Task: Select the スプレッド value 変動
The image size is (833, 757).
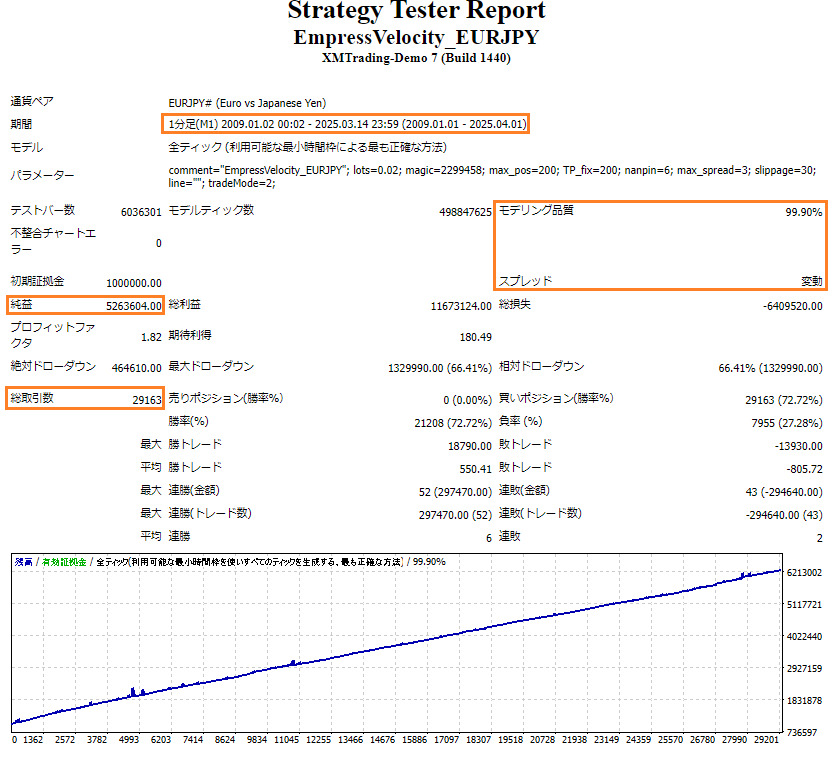Action: click(812, 281)
